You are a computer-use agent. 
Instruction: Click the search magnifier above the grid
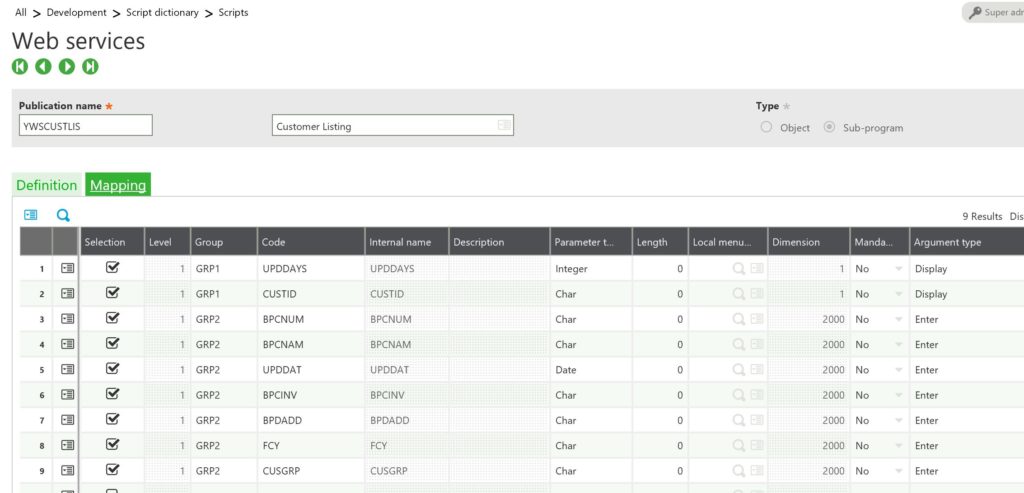click(63, 215)
